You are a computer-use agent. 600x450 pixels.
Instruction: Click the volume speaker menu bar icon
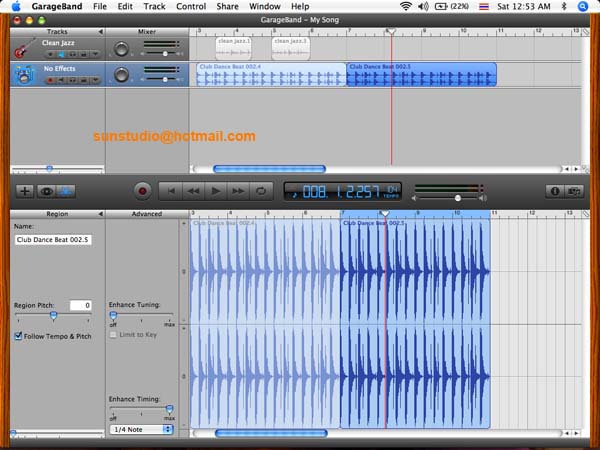pos(423,7)
